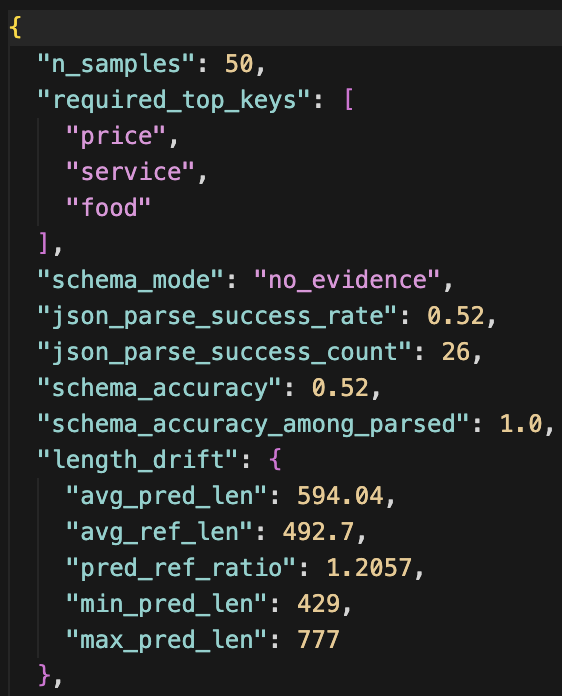562x696 pixels.
Task: Click the "no_evidence" string value
Action: (x=347, y=280)
